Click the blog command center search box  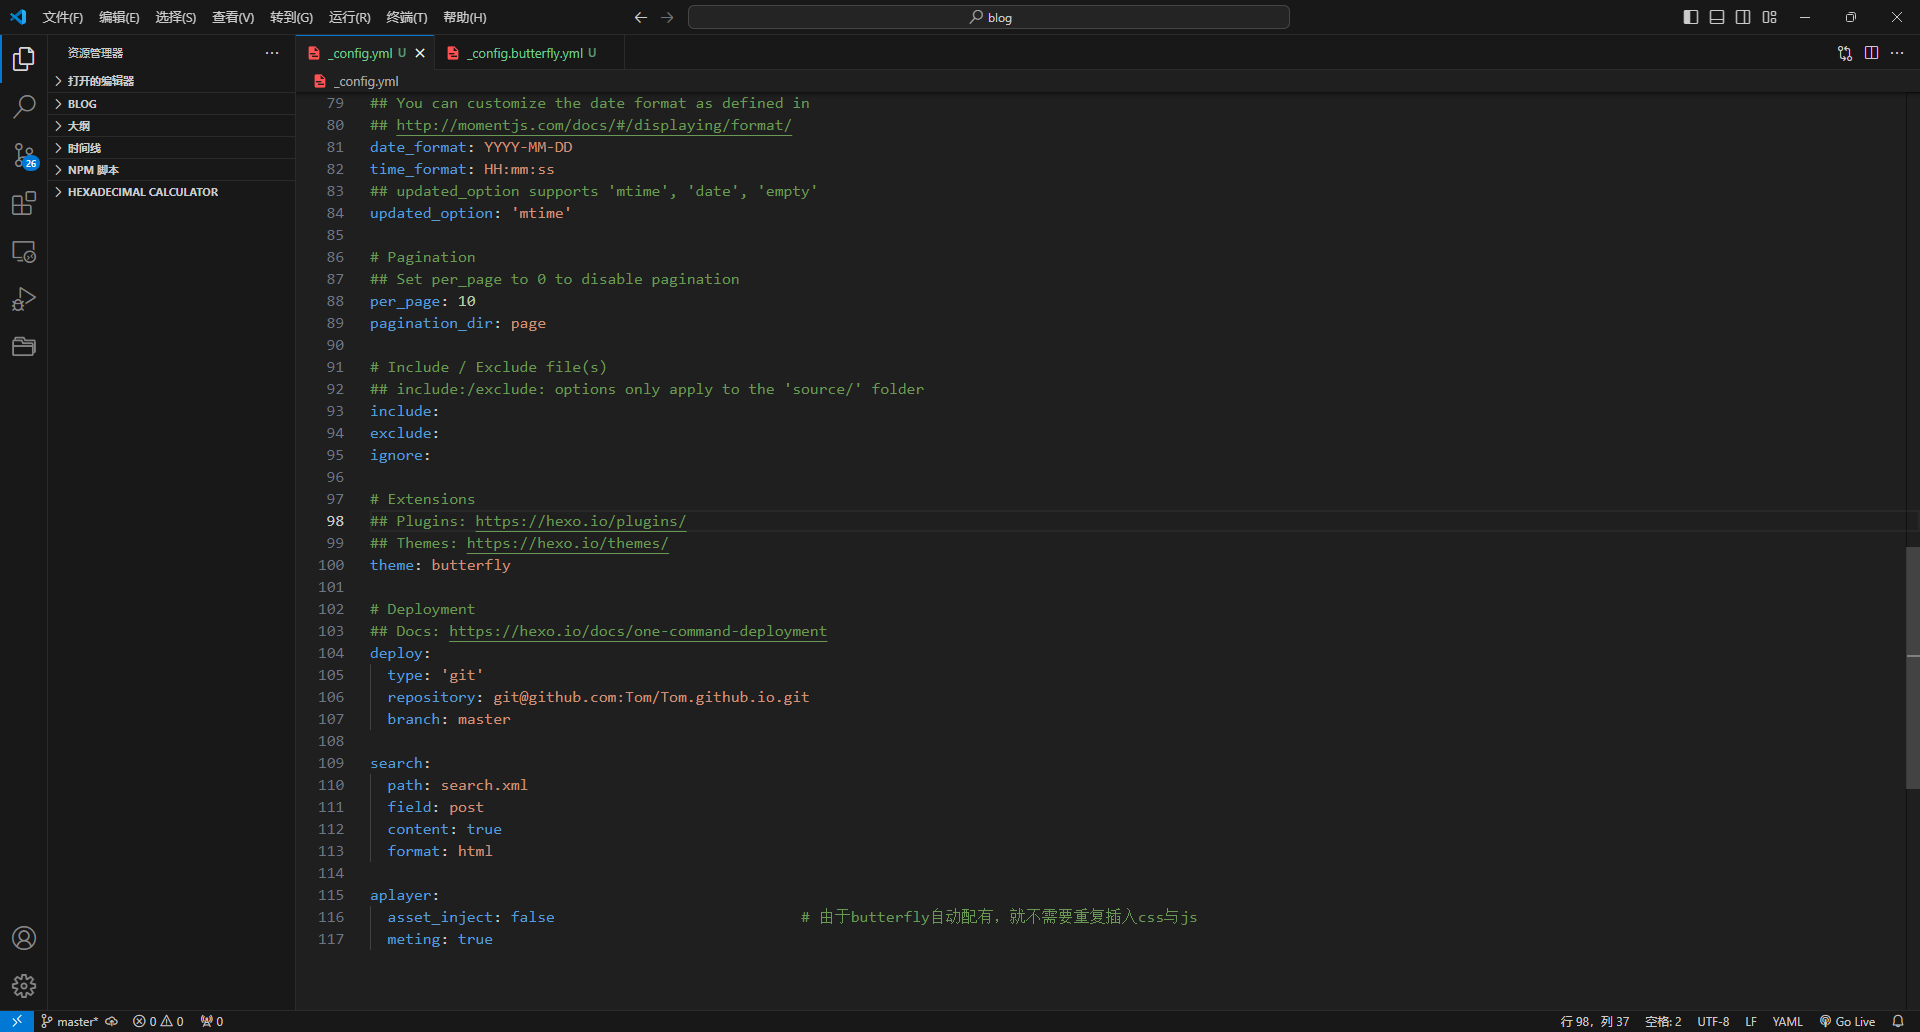tap(989, 17)
